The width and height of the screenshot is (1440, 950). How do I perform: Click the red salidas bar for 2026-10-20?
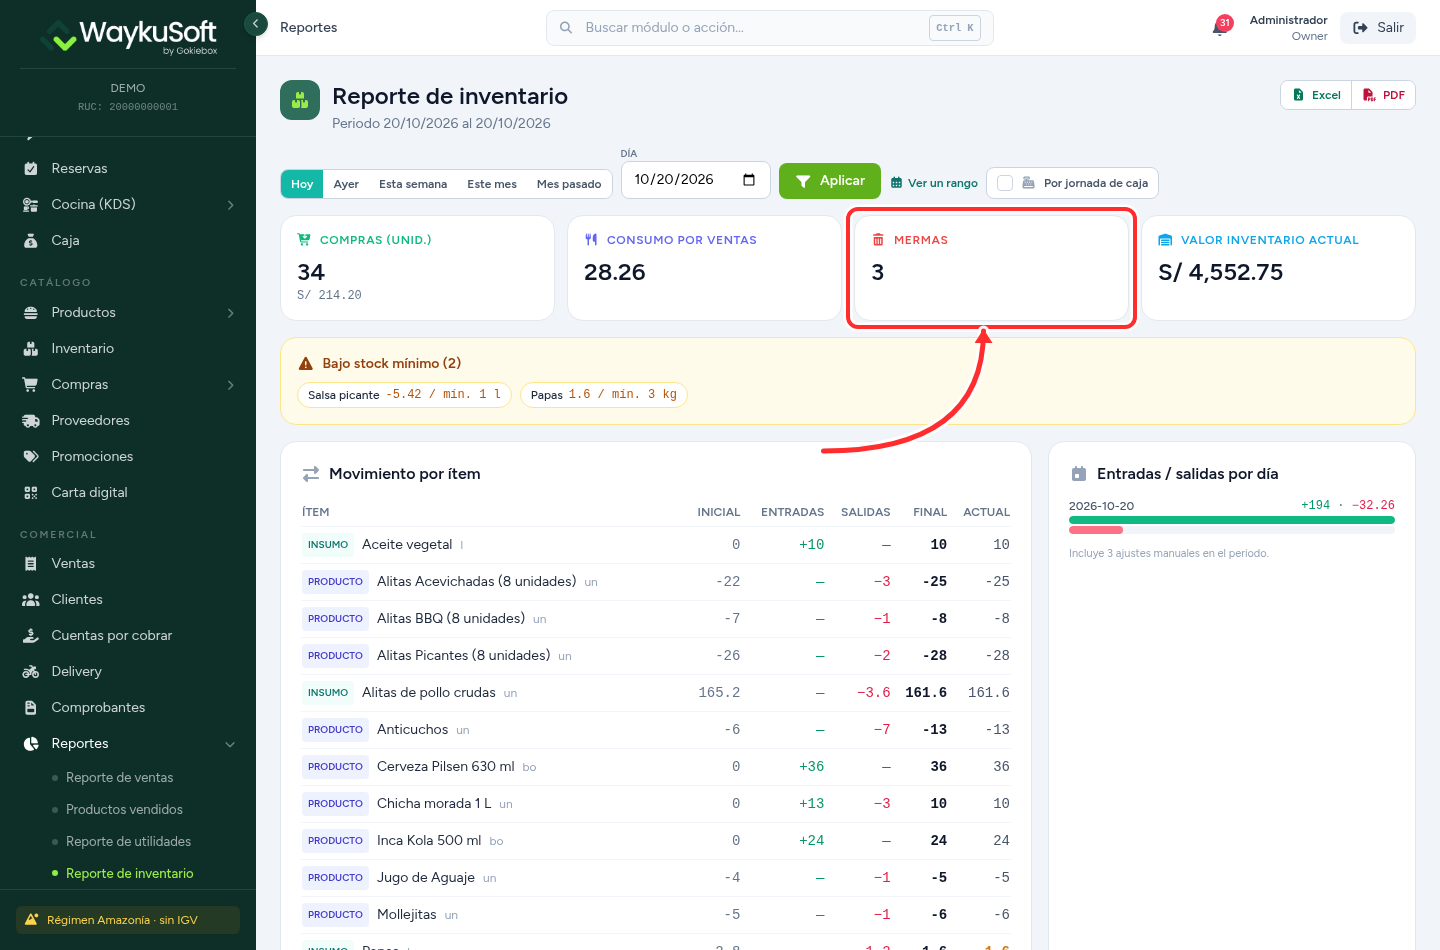1096,530
